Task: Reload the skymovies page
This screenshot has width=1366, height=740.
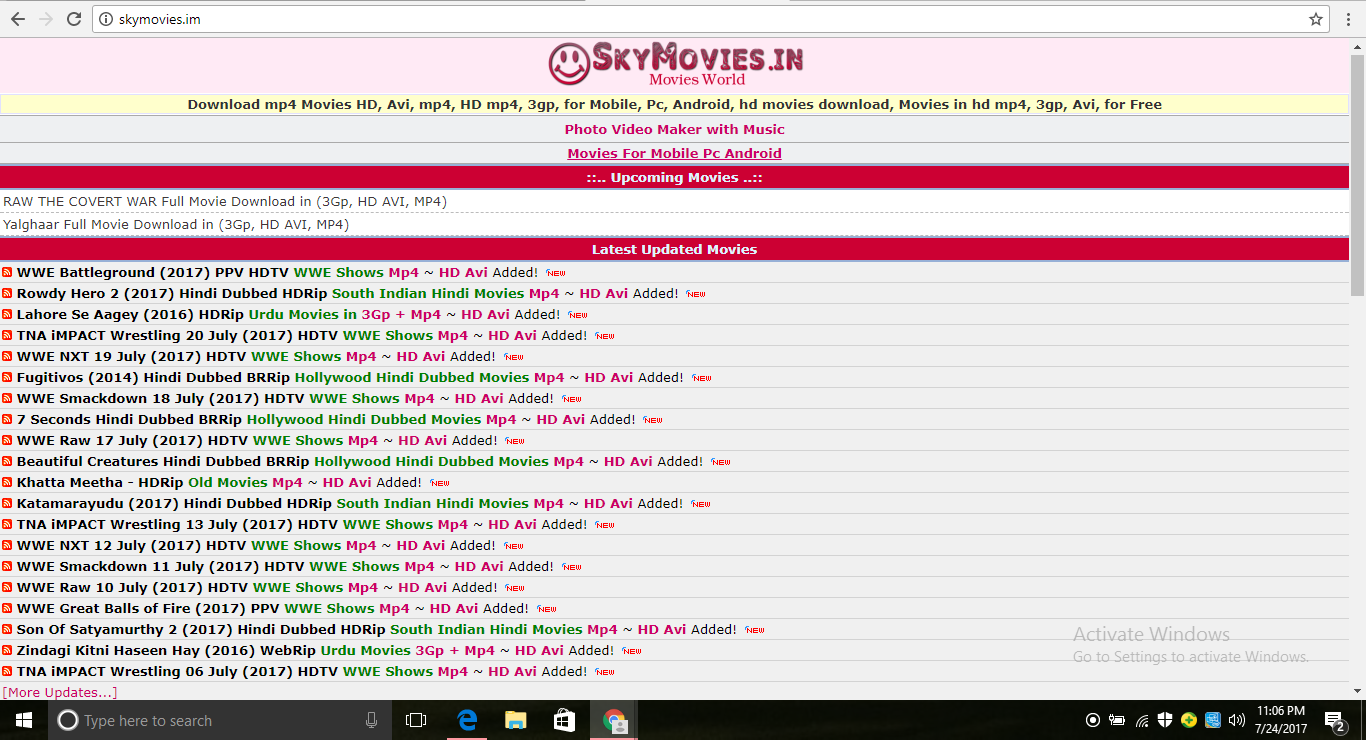Action: point(74,19)
